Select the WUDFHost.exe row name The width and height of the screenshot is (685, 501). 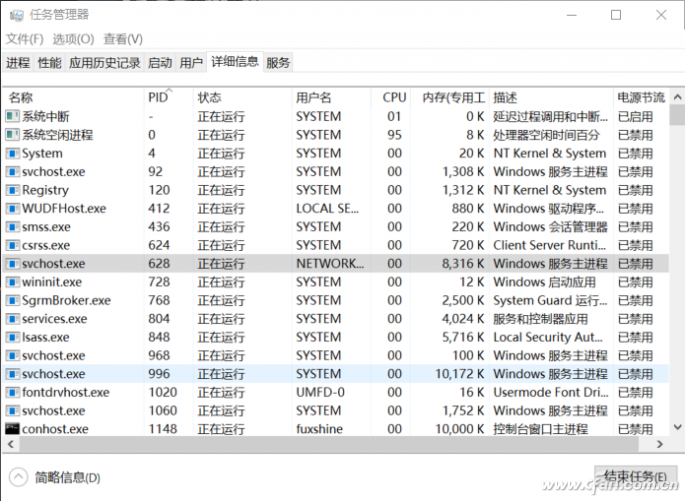[x=64, y=208]
